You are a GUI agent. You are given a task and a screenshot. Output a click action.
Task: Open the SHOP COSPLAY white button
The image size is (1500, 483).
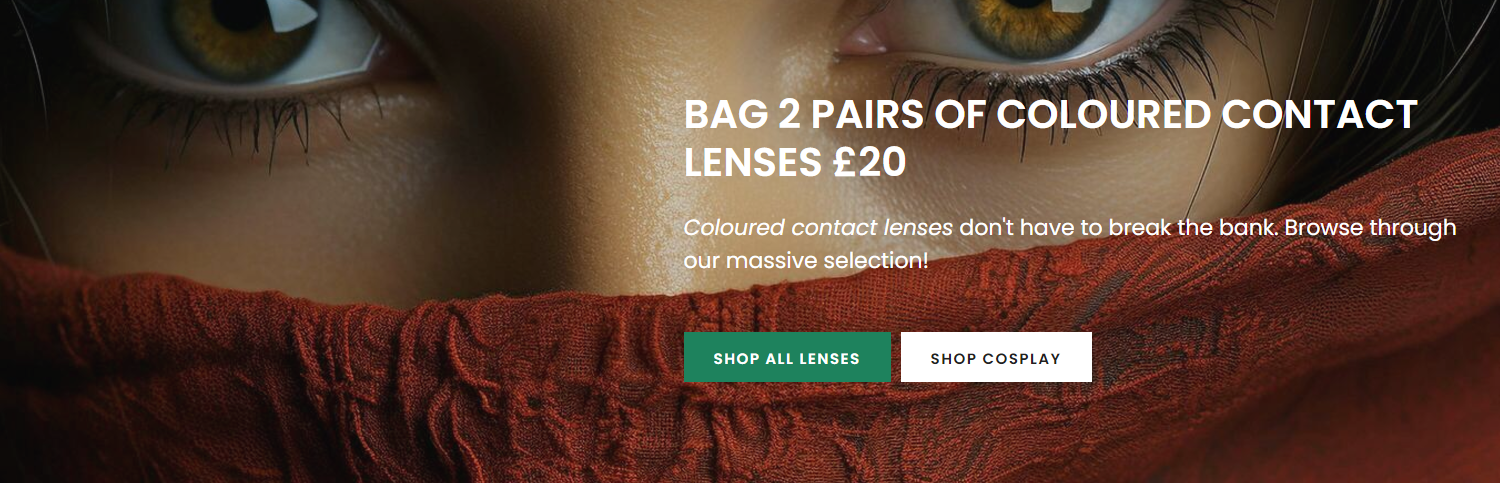[x=996, y=357]
